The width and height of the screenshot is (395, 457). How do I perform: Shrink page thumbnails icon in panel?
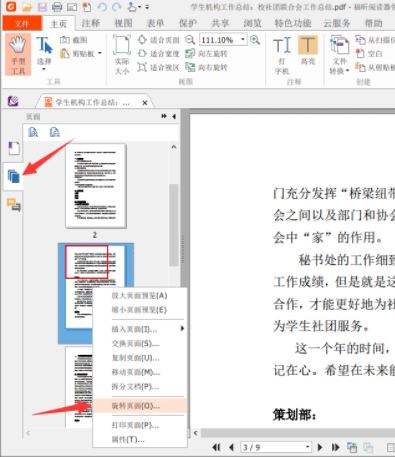click(54, 132)
